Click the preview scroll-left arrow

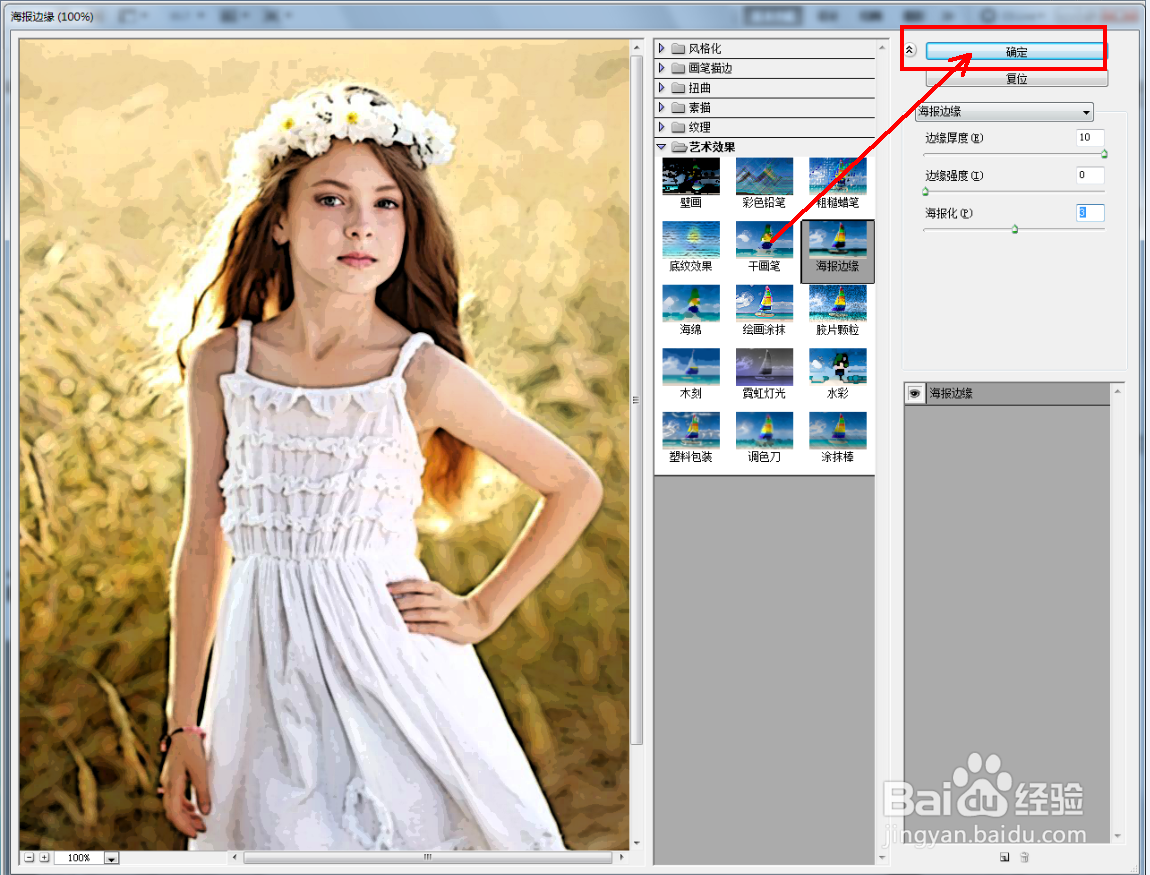235,857
